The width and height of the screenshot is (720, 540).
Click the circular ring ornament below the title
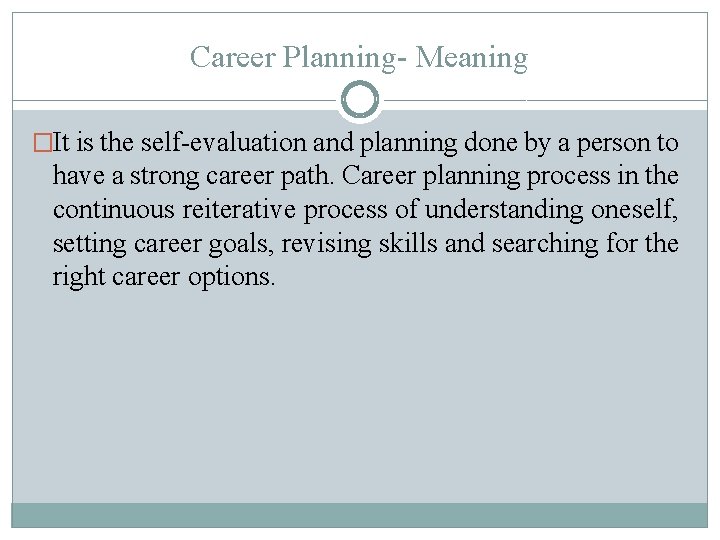(x=360, y=99)
